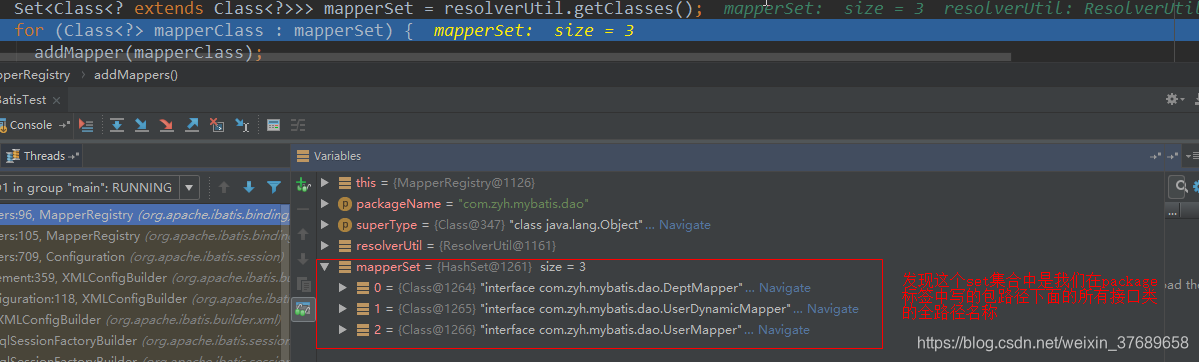Click Navigate link for superType
Screen dimensions: 1199x362
pos(685,225)
